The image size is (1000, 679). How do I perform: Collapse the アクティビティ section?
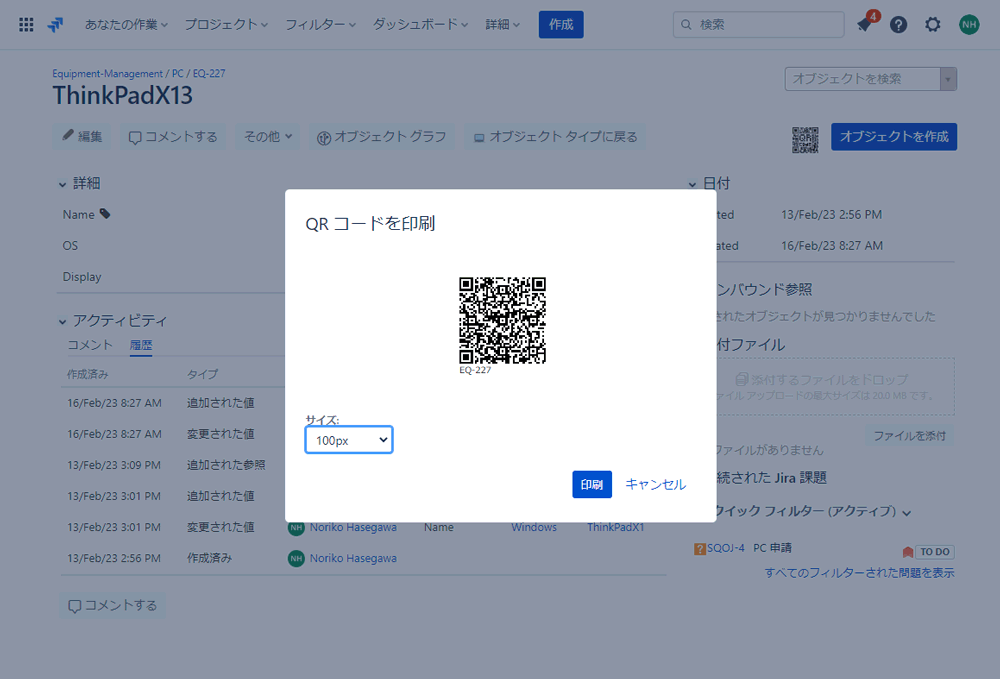pyautogui.click(x=64, y=321)
